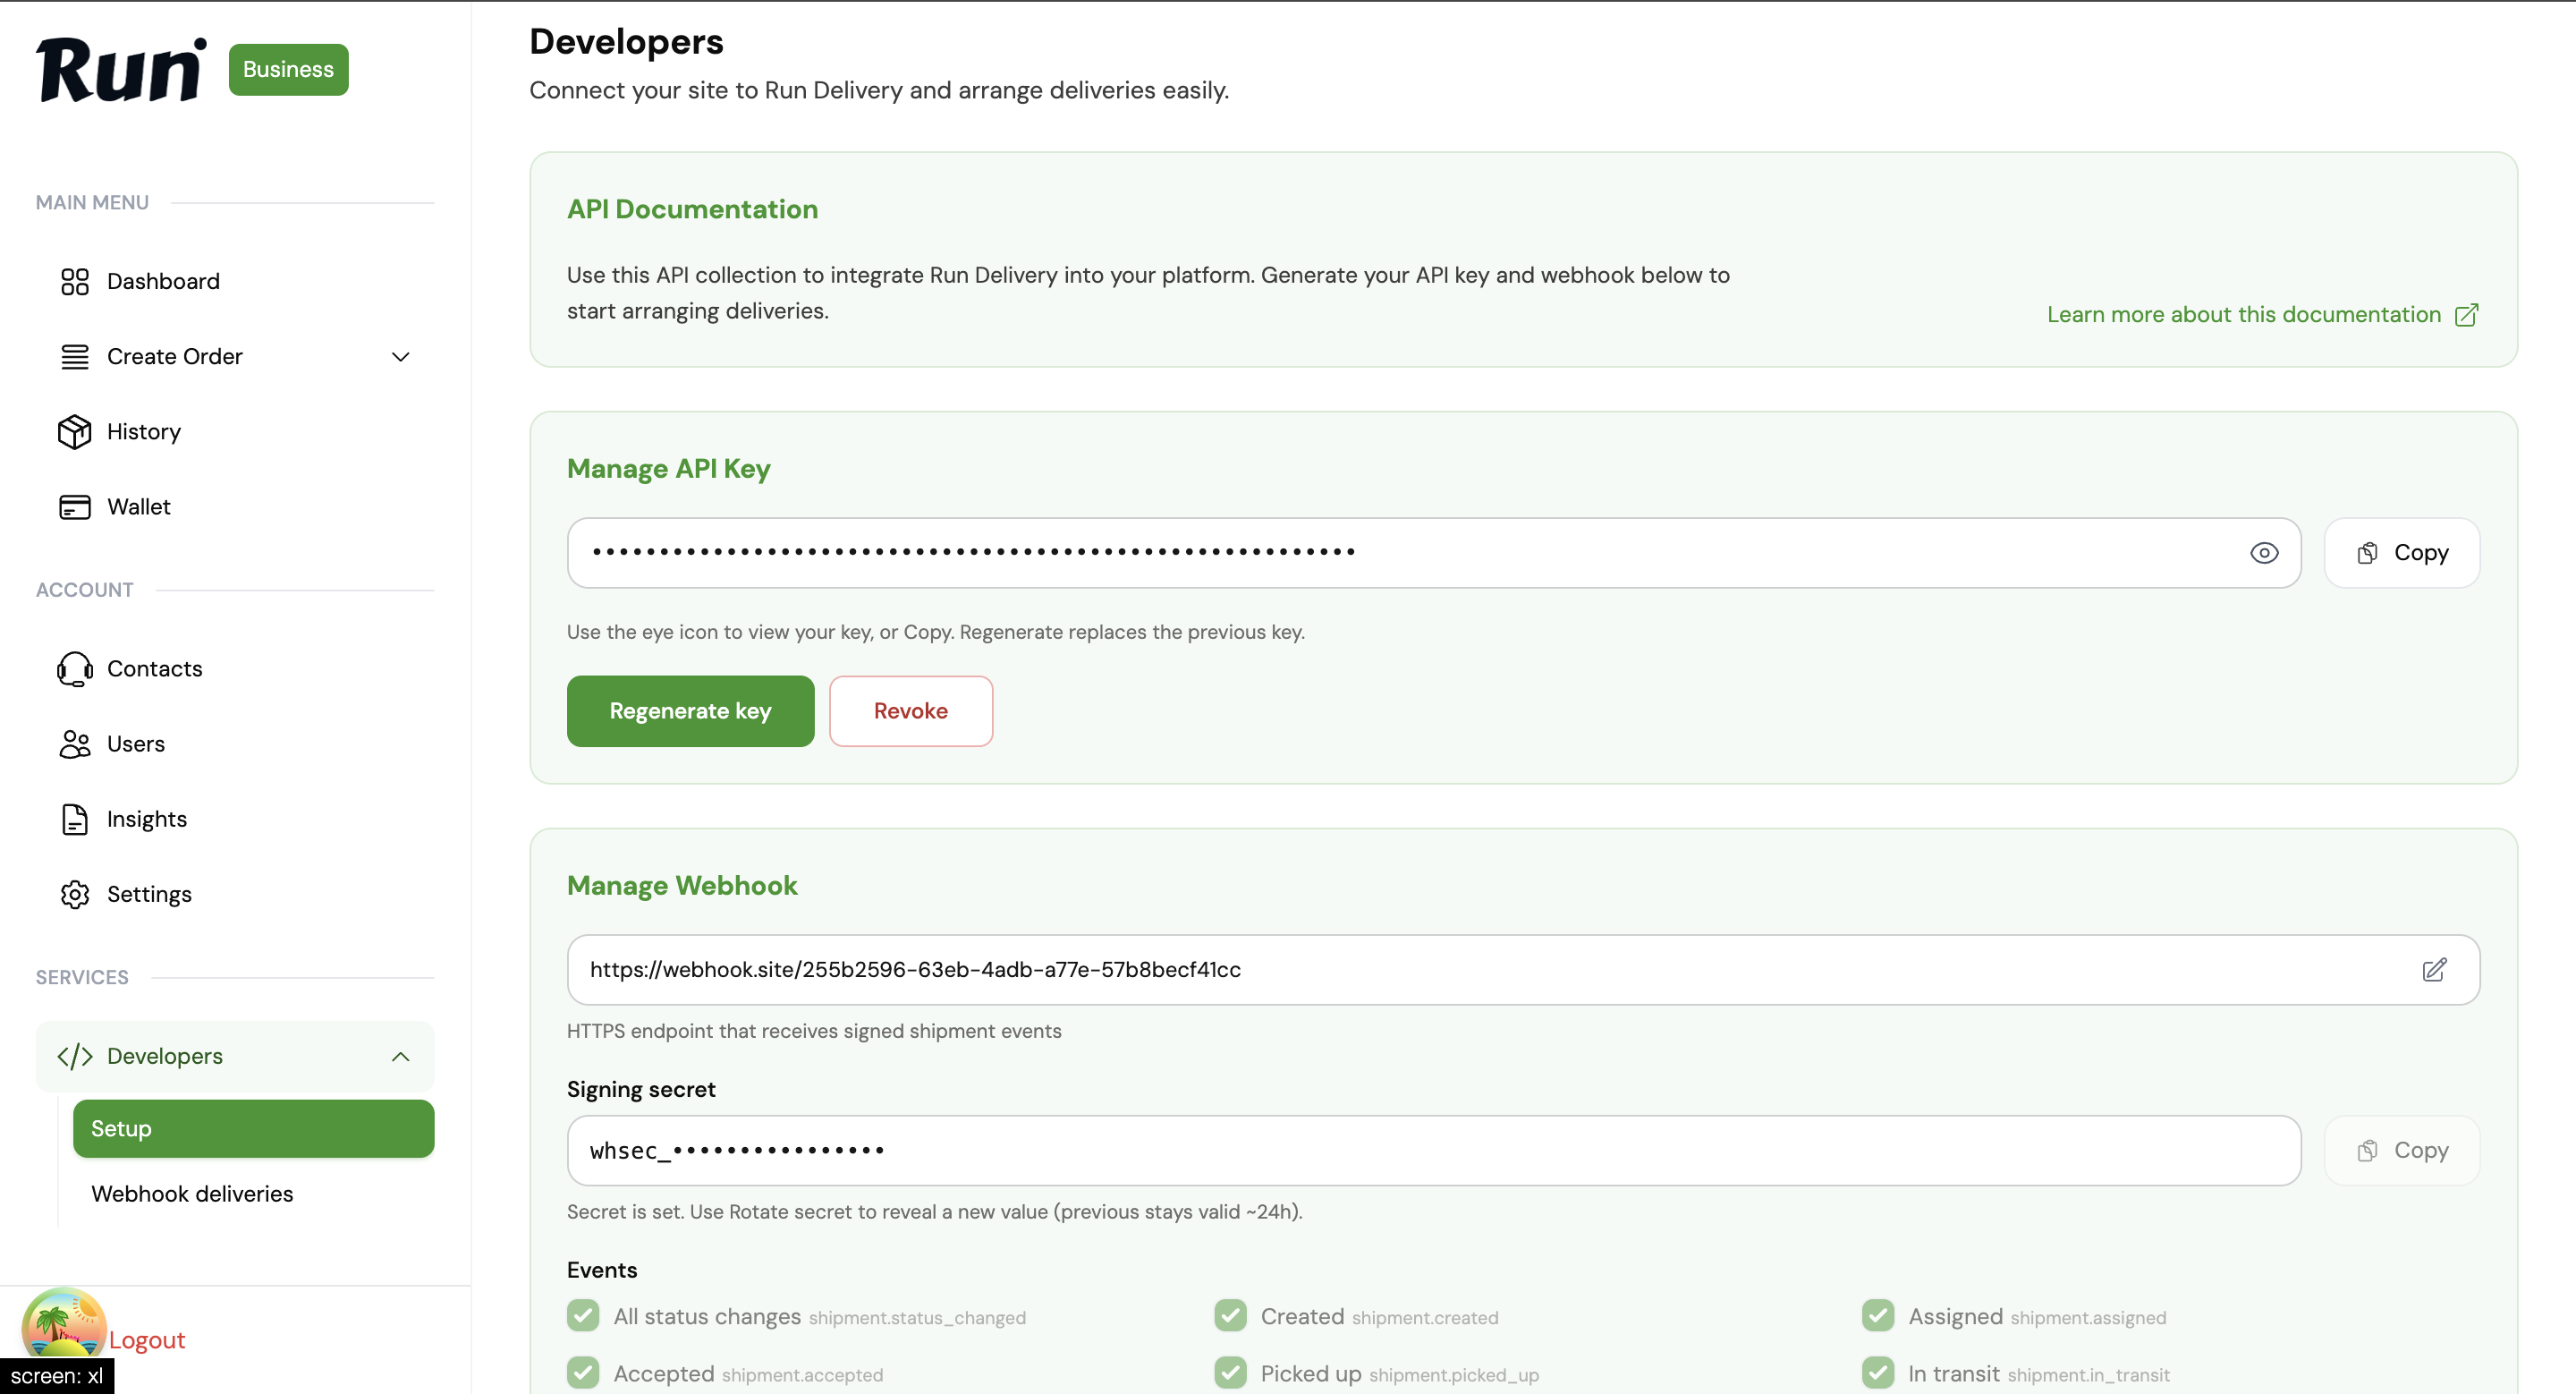The image size is (2576, 1394).
Task: Open the History menu item
Action: point(235,432)
